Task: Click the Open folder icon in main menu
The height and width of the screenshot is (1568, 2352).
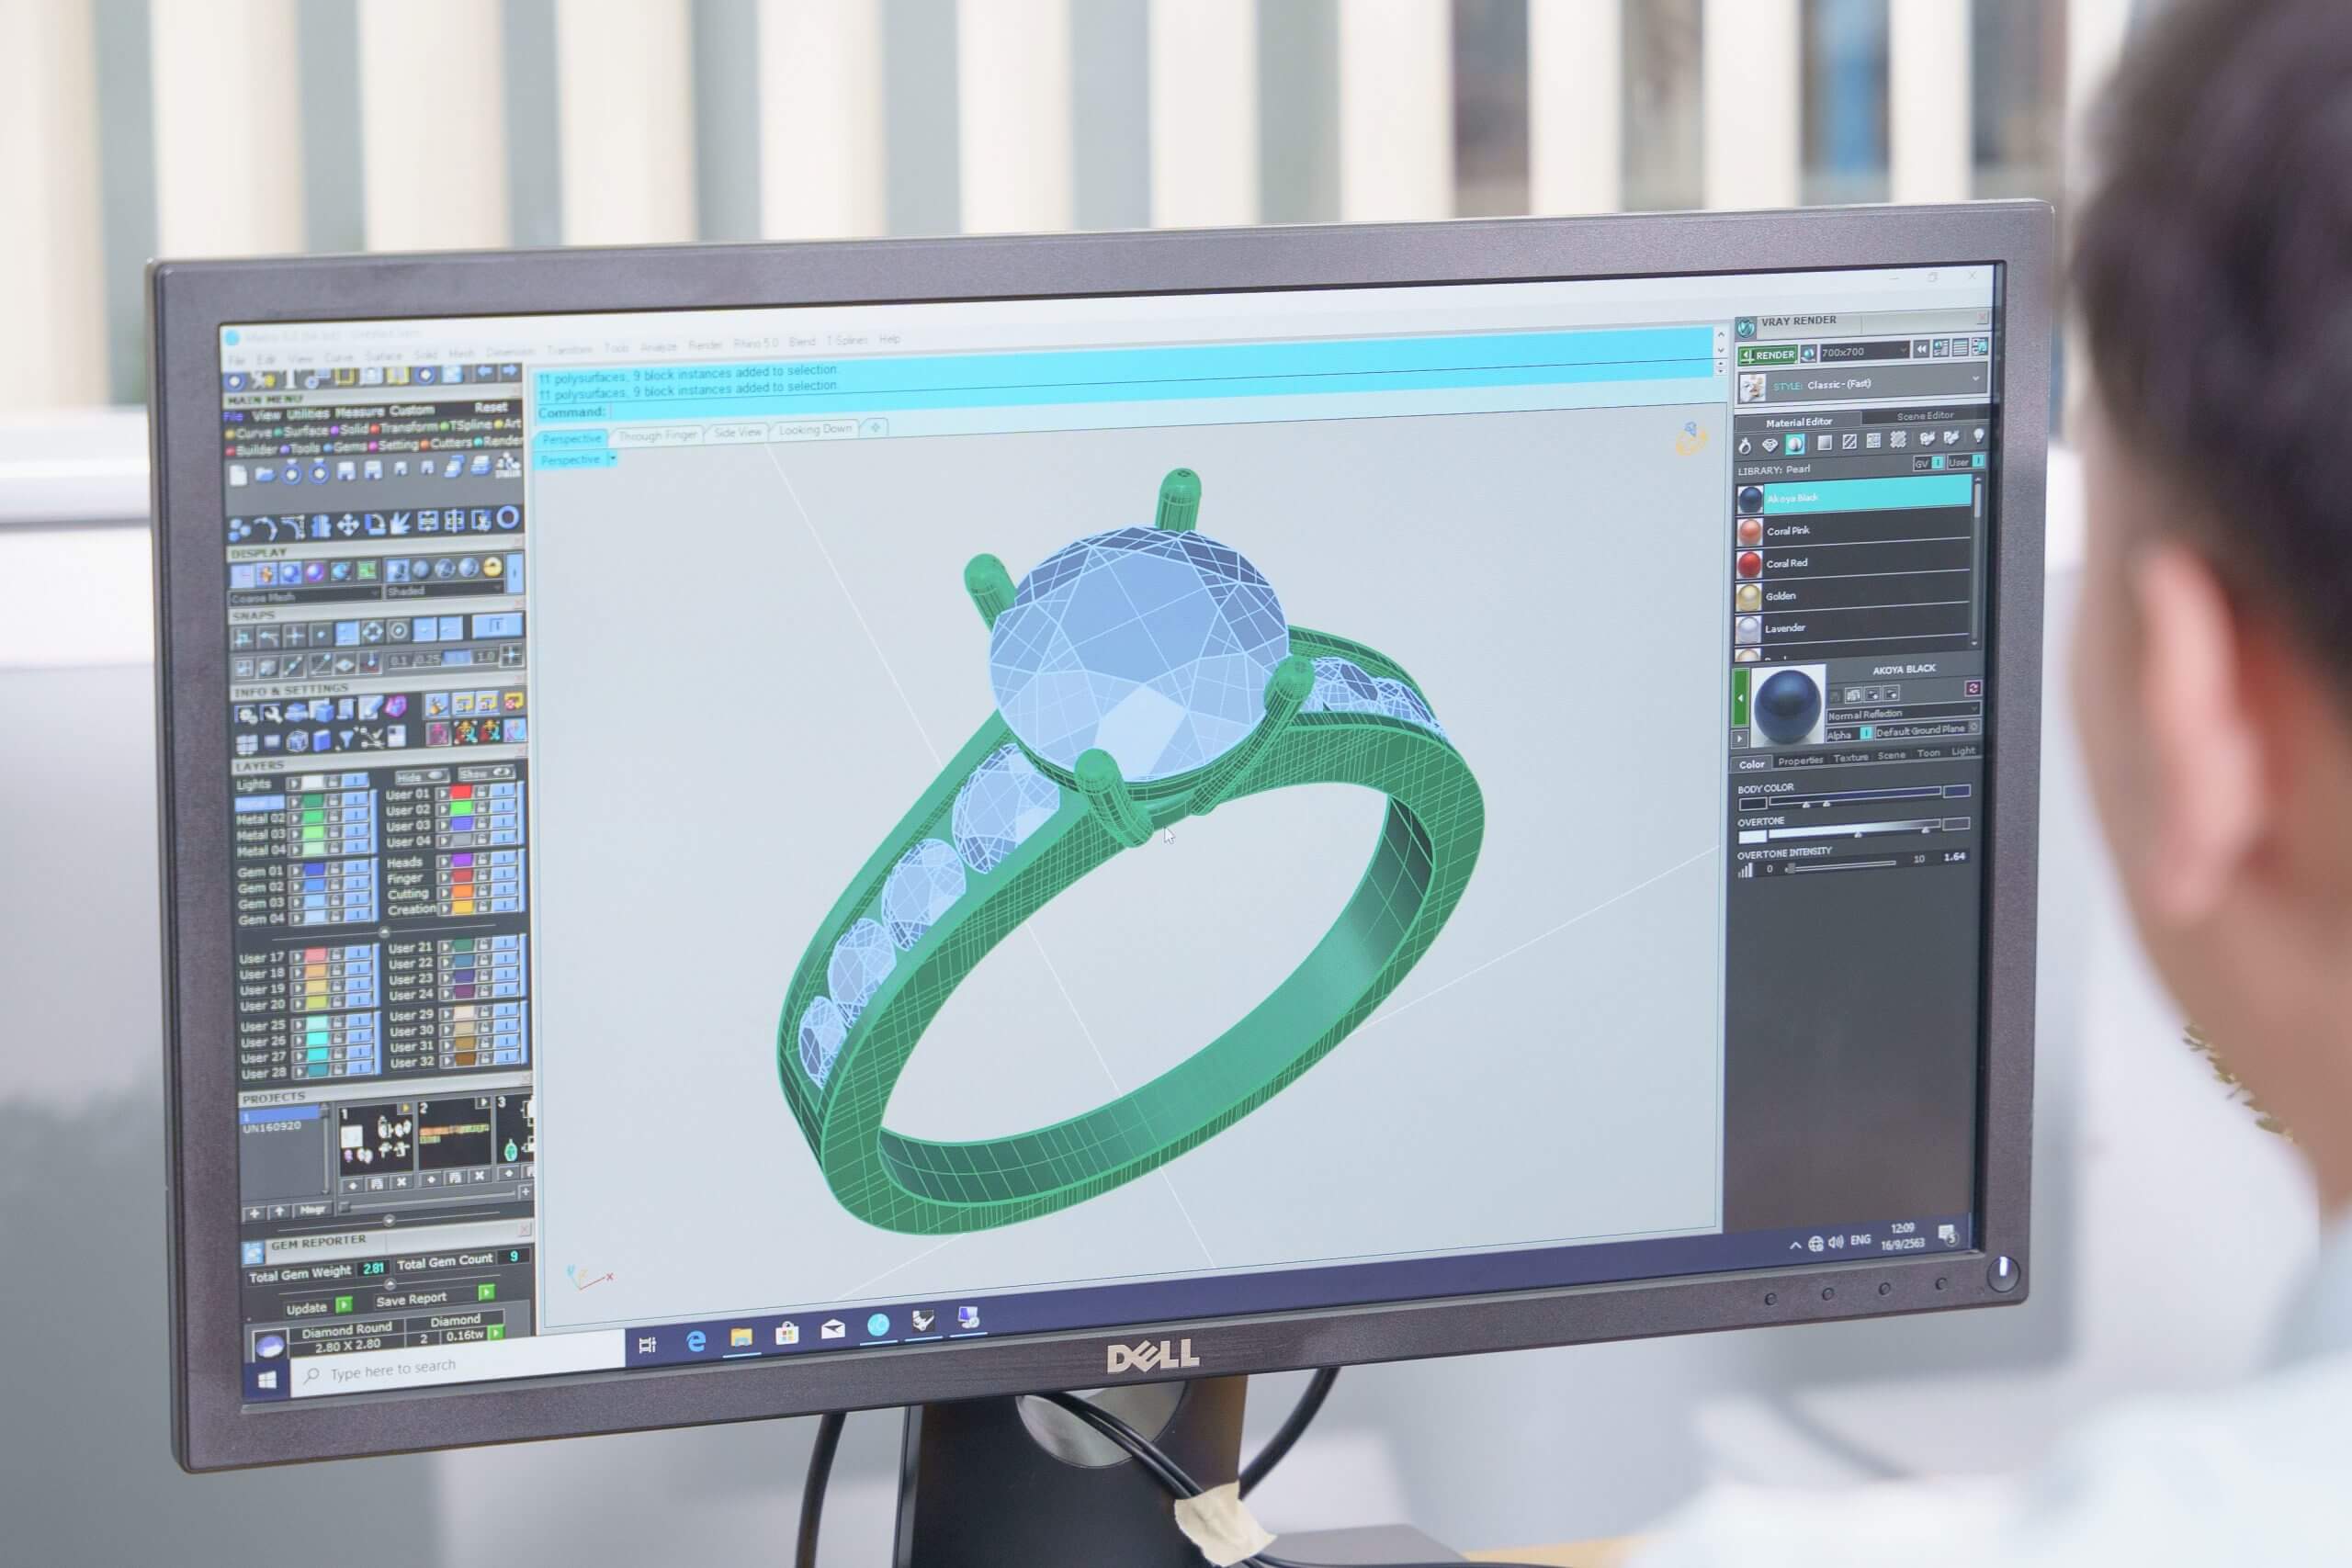Action: click(x=264, y=474)
